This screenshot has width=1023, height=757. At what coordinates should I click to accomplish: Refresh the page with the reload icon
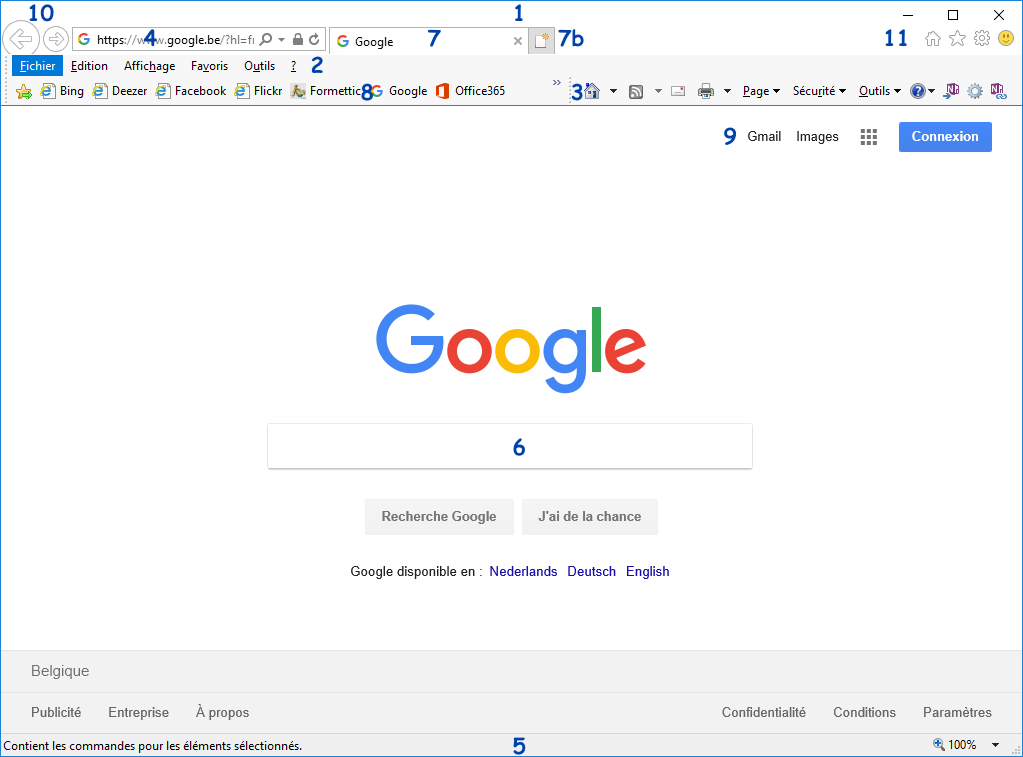(x=314, y=39)
